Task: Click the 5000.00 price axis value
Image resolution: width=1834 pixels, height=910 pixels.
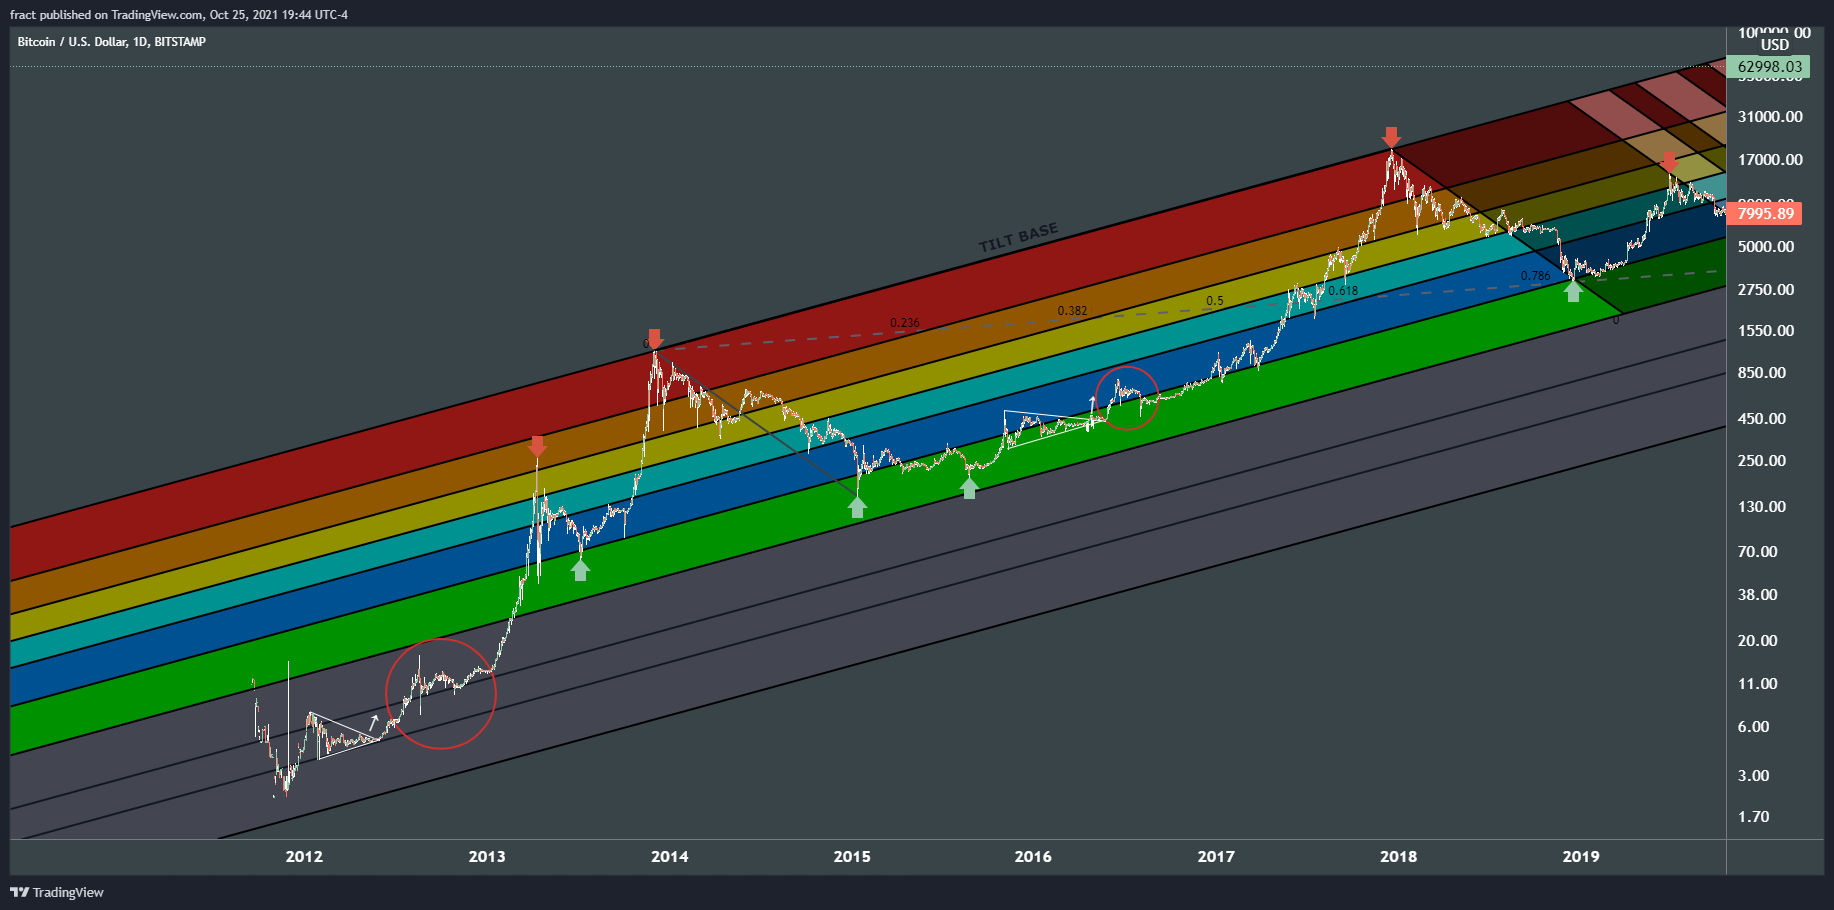Action: pos(1766,247)
